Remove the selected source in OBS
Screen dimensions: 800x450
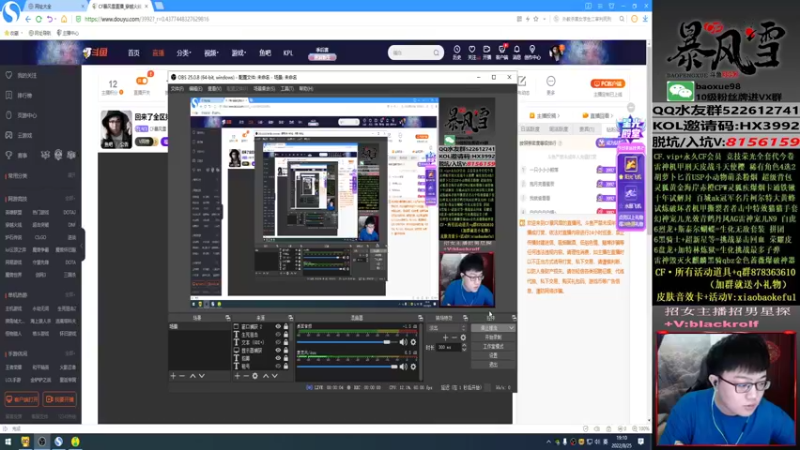246,376
